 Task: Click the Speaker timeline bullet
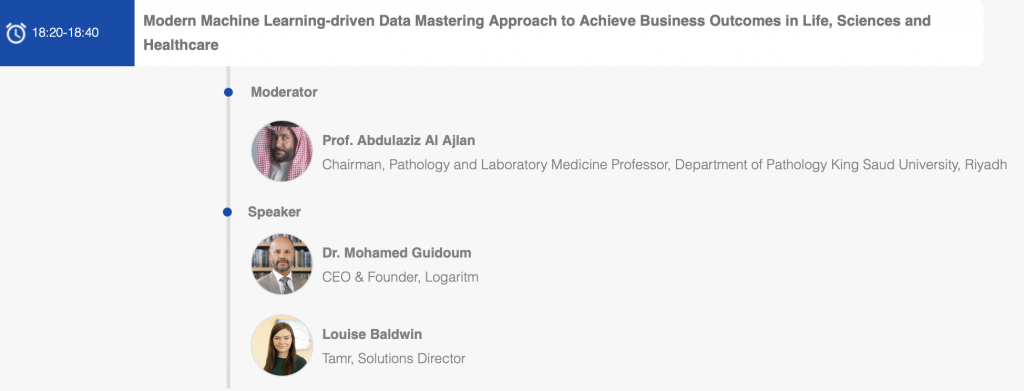point(227,212)
